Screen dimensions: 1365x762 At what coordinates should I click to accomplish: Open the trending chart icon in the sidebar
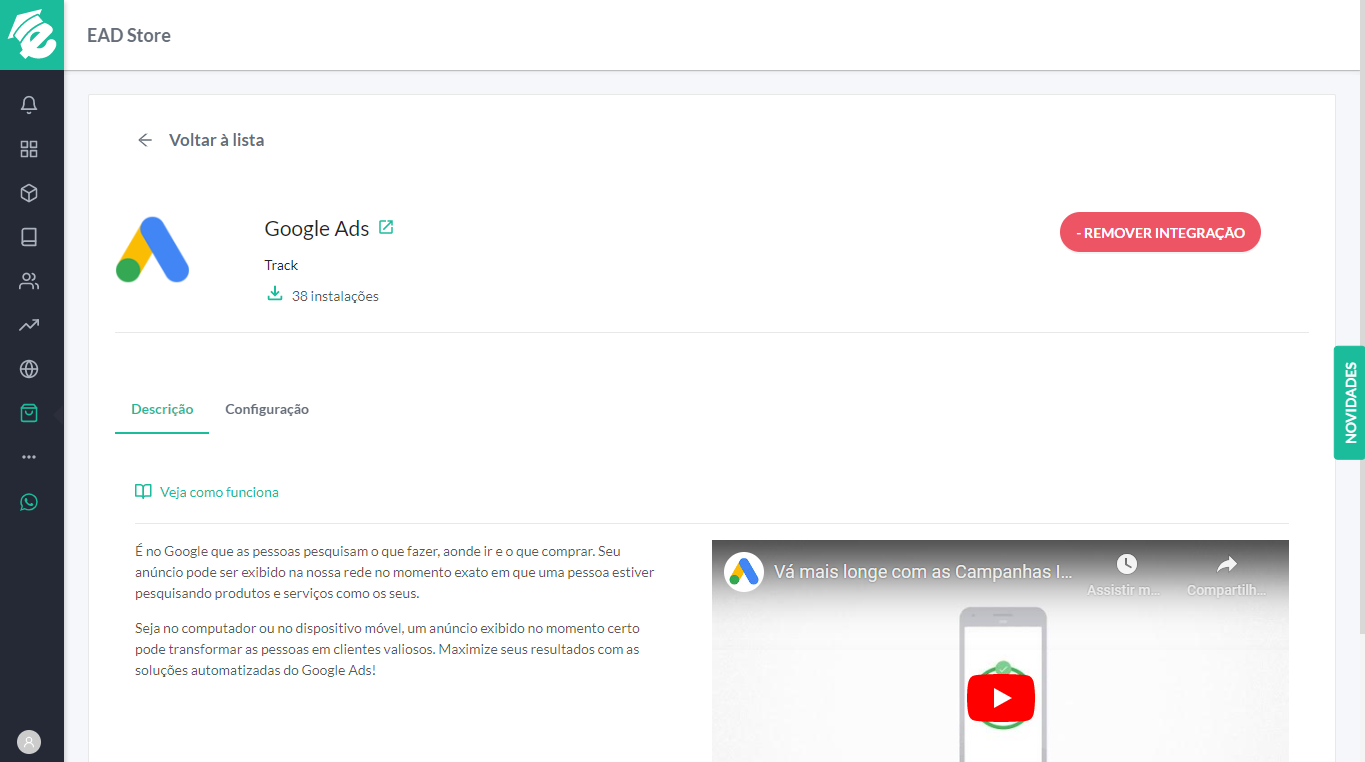pyautogui.click(x=29, y=325)
